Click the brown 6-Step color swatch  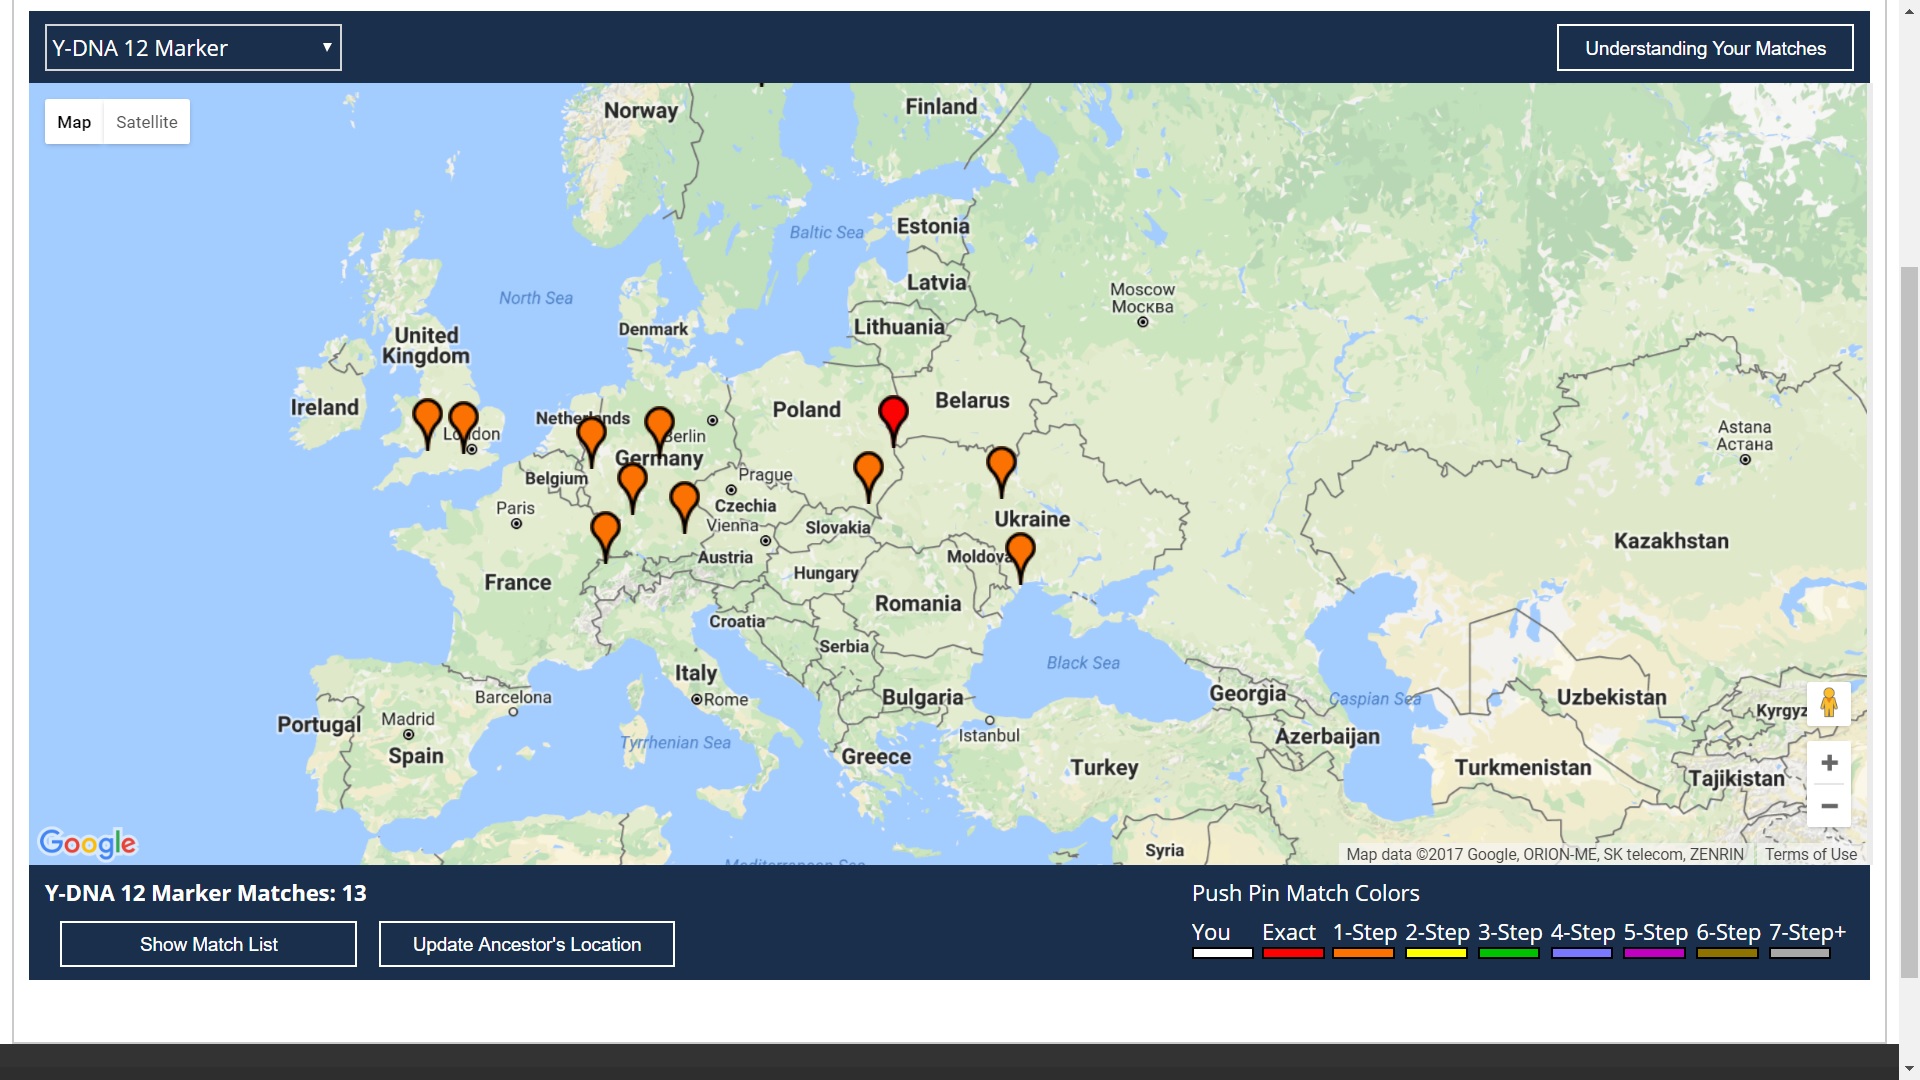1727,953
